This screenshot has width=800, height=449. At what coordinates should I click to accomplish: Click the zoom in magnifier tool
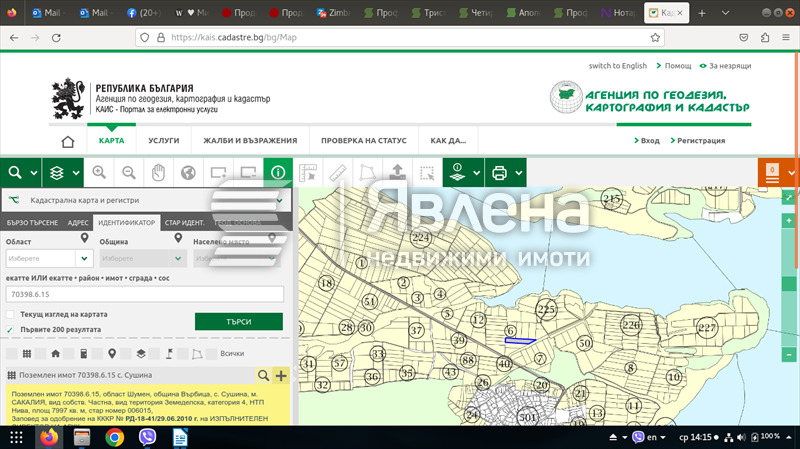click(x=99, y=172)
